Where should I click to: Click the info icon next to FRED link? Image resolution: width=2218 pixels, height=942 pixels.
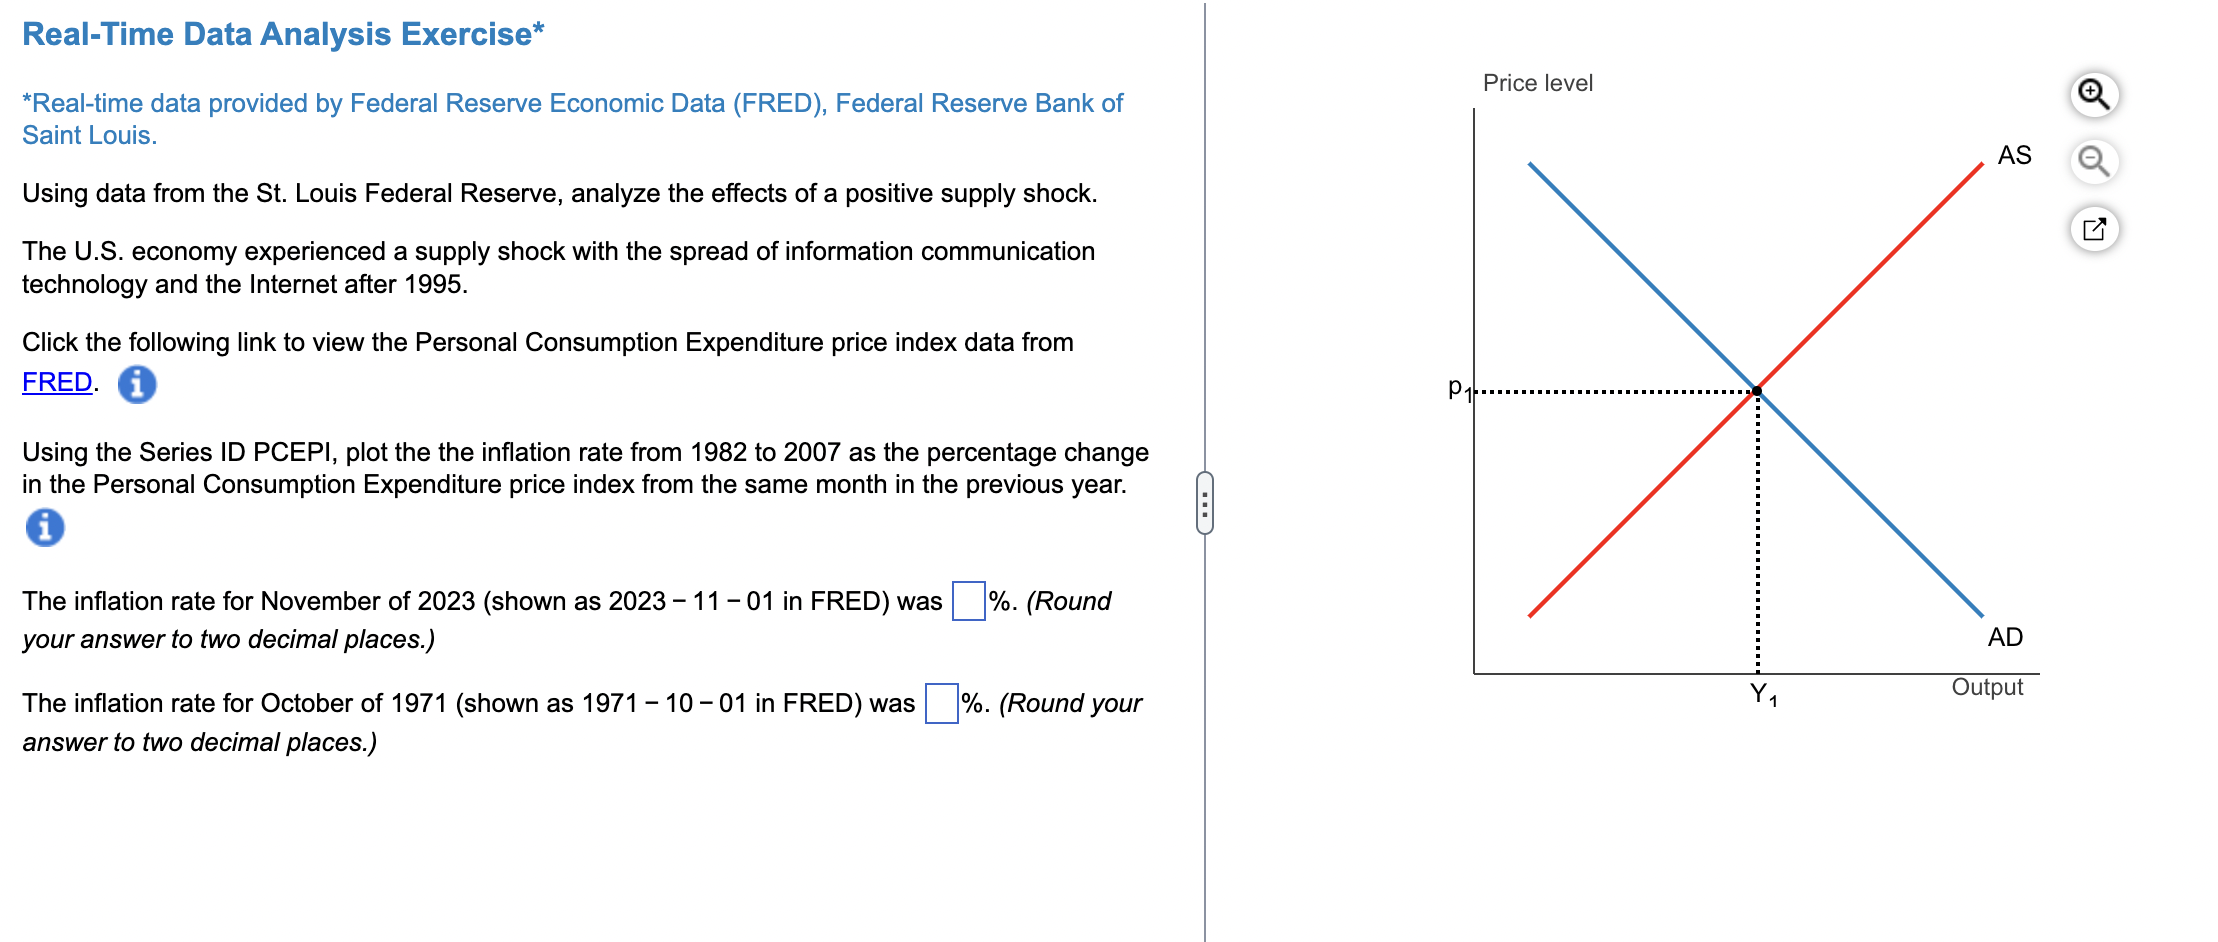point(136,384)
